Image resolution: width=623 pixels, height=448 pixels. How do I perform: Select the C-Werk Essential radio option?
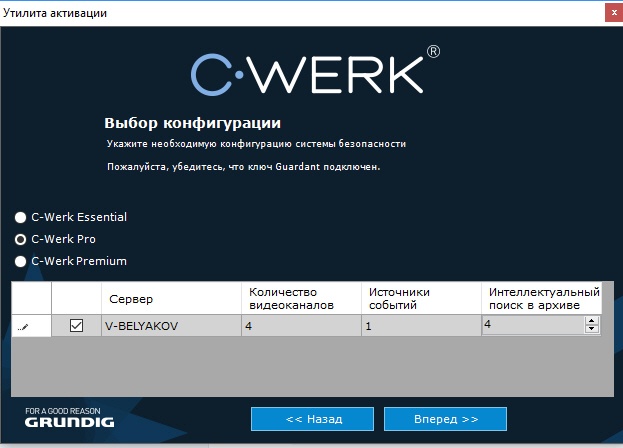click(x=20, y=217)
